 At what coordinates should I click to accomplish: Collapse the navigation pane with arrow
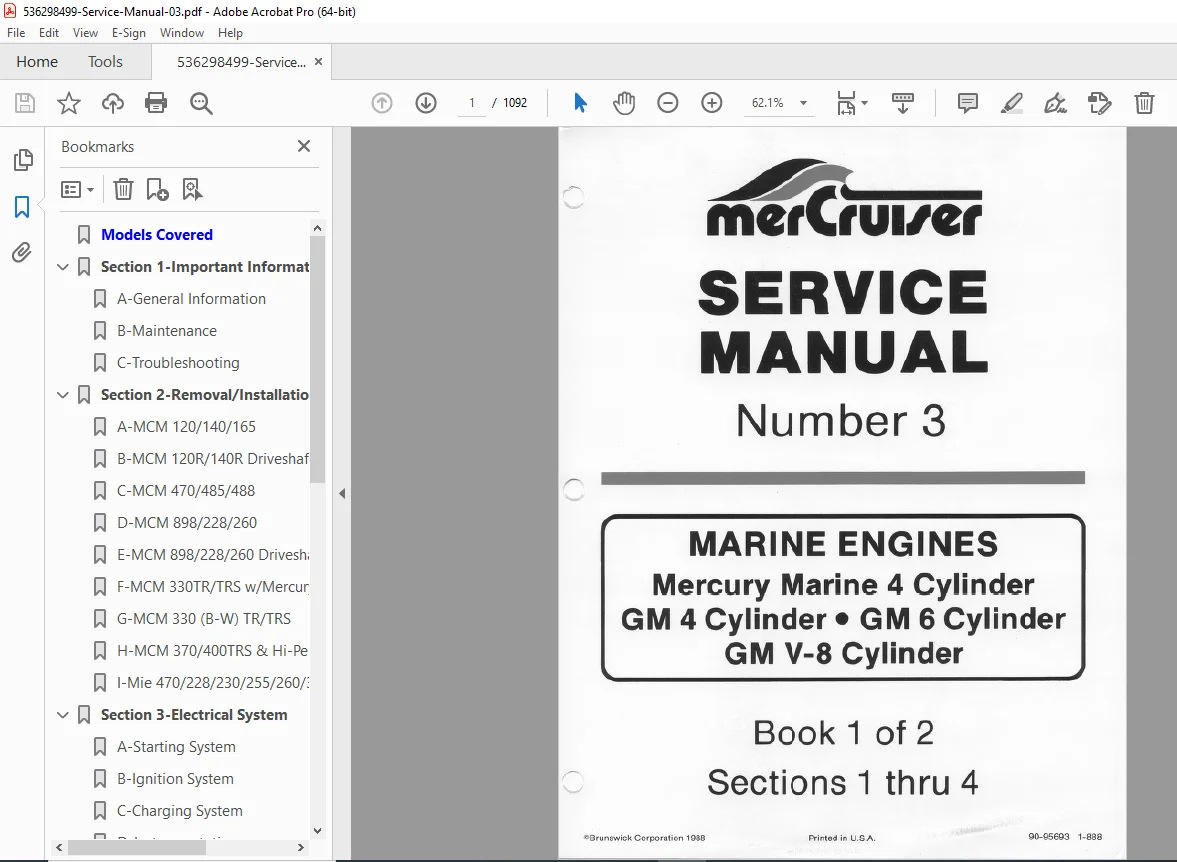click(342, 493)
